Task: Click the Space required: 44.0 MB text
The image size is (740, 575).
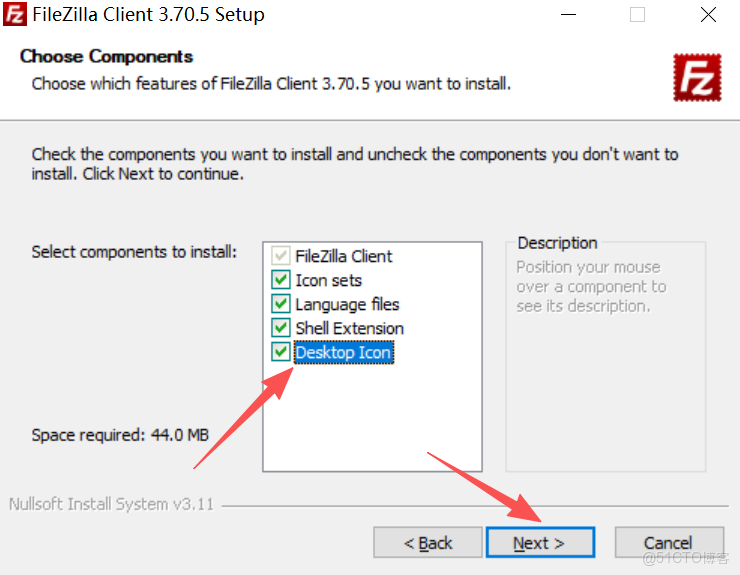Action: [x=120, y=435]
